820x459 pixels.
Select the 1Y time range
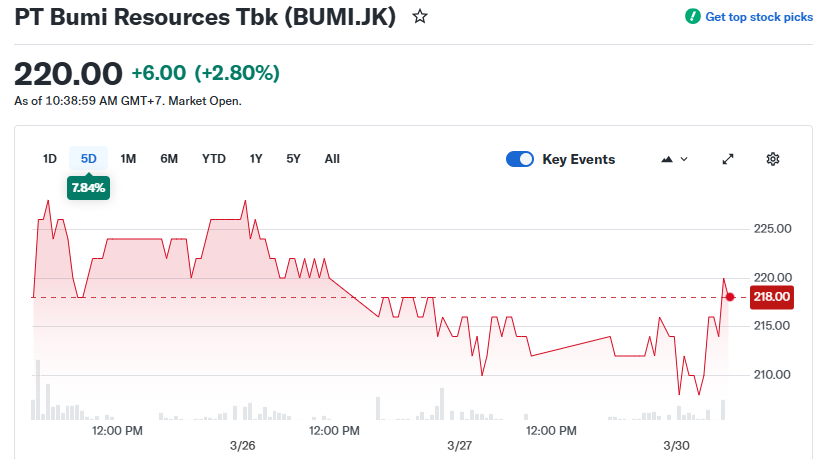pos(256,159)
